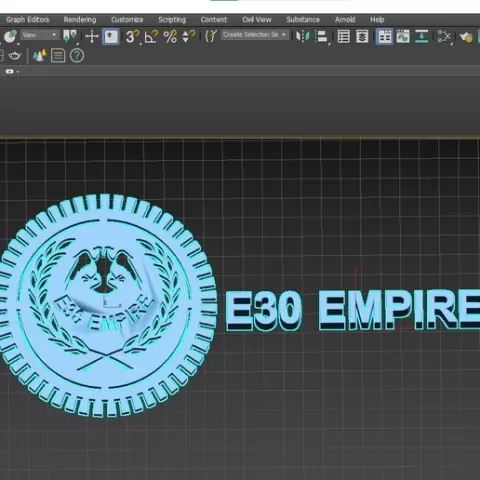Toggle Percent Snap in the toolbar
The width and height of the screenshot is (480, 480).
170,36
